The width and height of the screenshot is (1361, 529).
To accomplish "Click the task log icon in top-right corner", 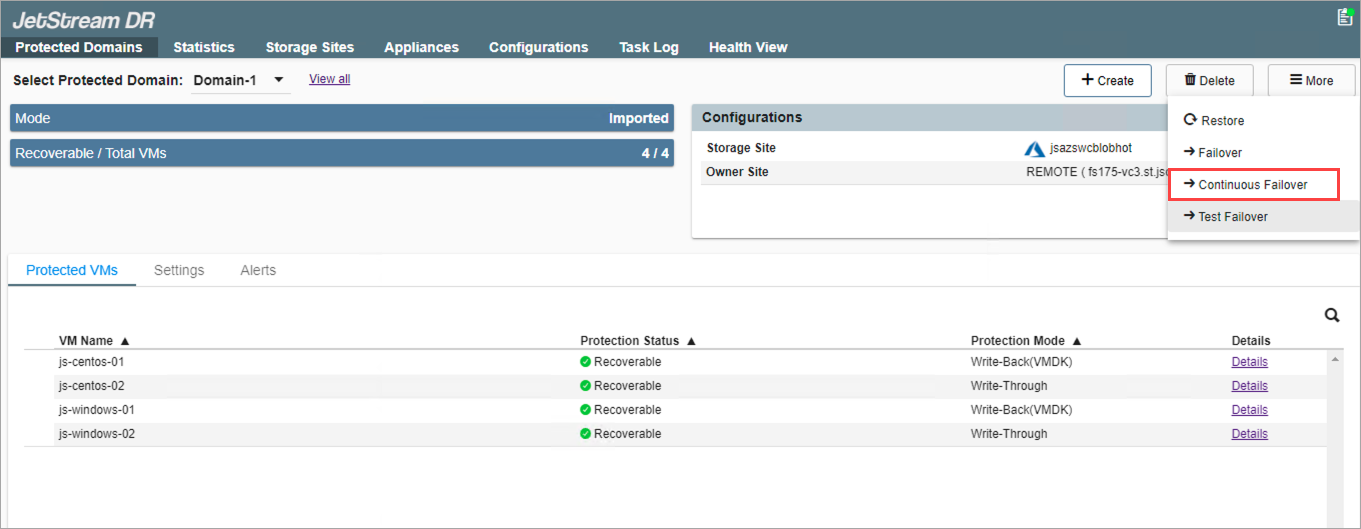I will point(1344,17).
